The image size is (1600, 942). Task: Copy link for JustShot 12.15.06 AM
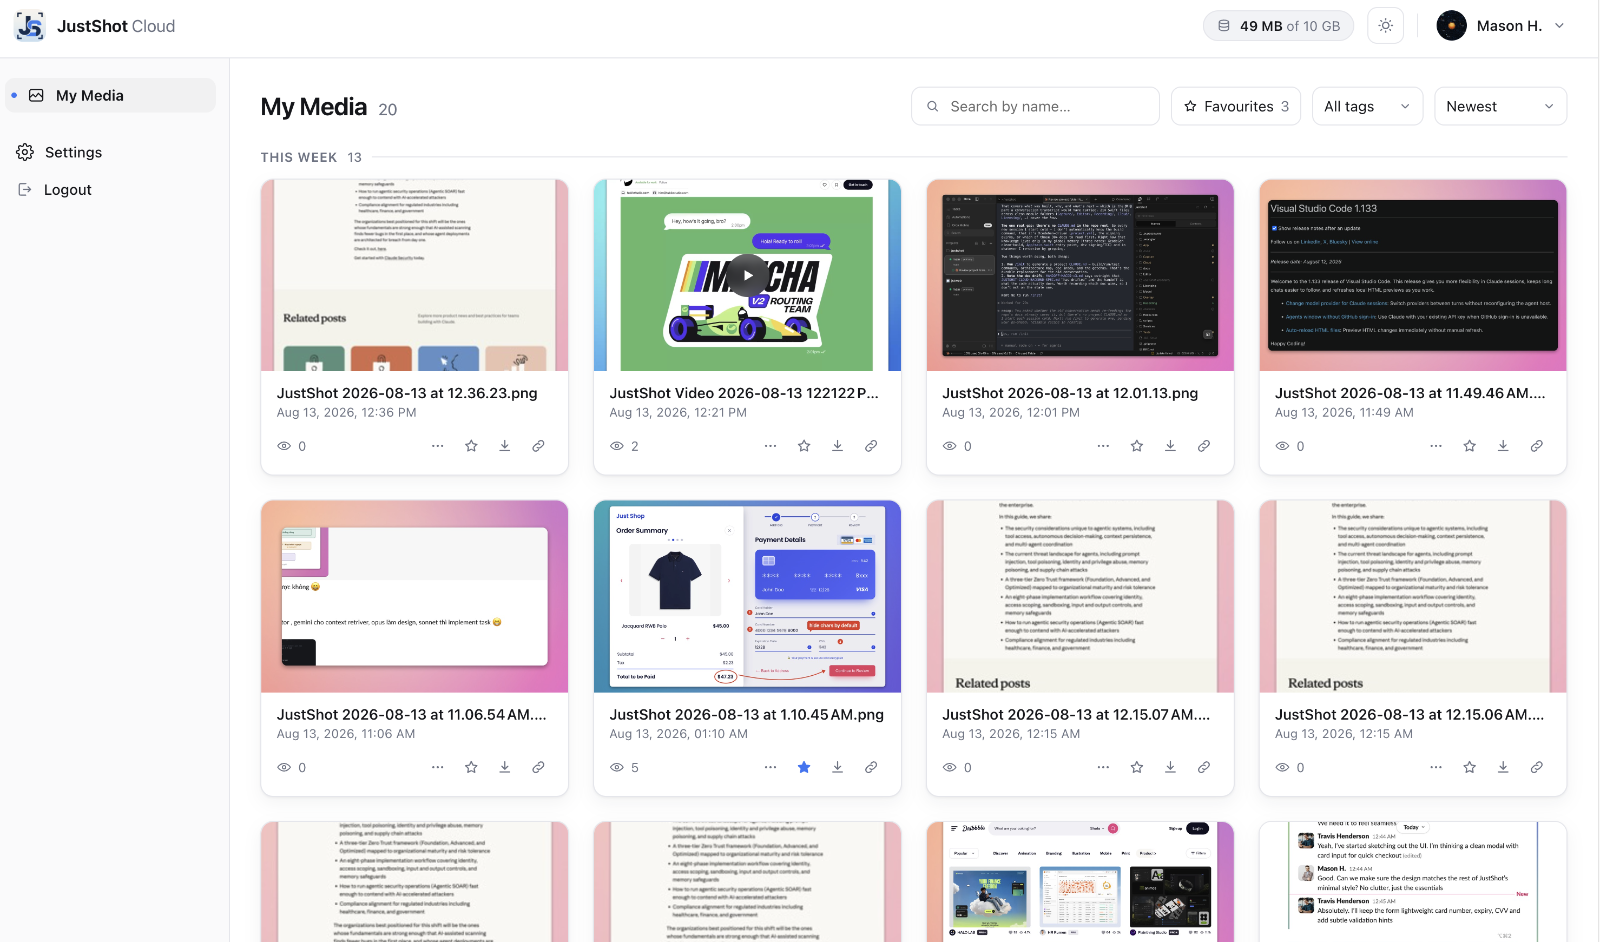1537,767
